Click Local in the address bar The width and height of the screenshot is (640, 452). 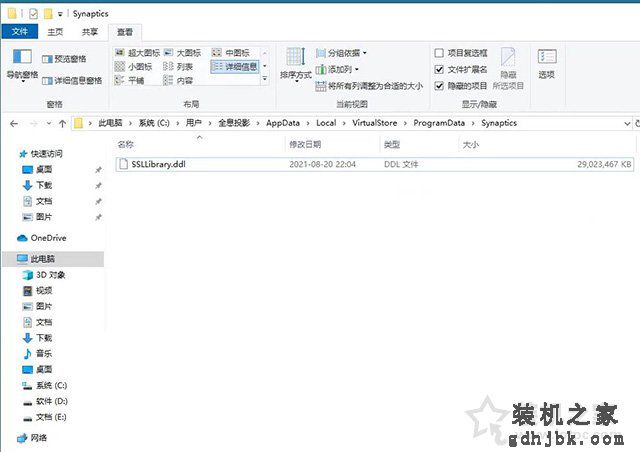[326, 123]
